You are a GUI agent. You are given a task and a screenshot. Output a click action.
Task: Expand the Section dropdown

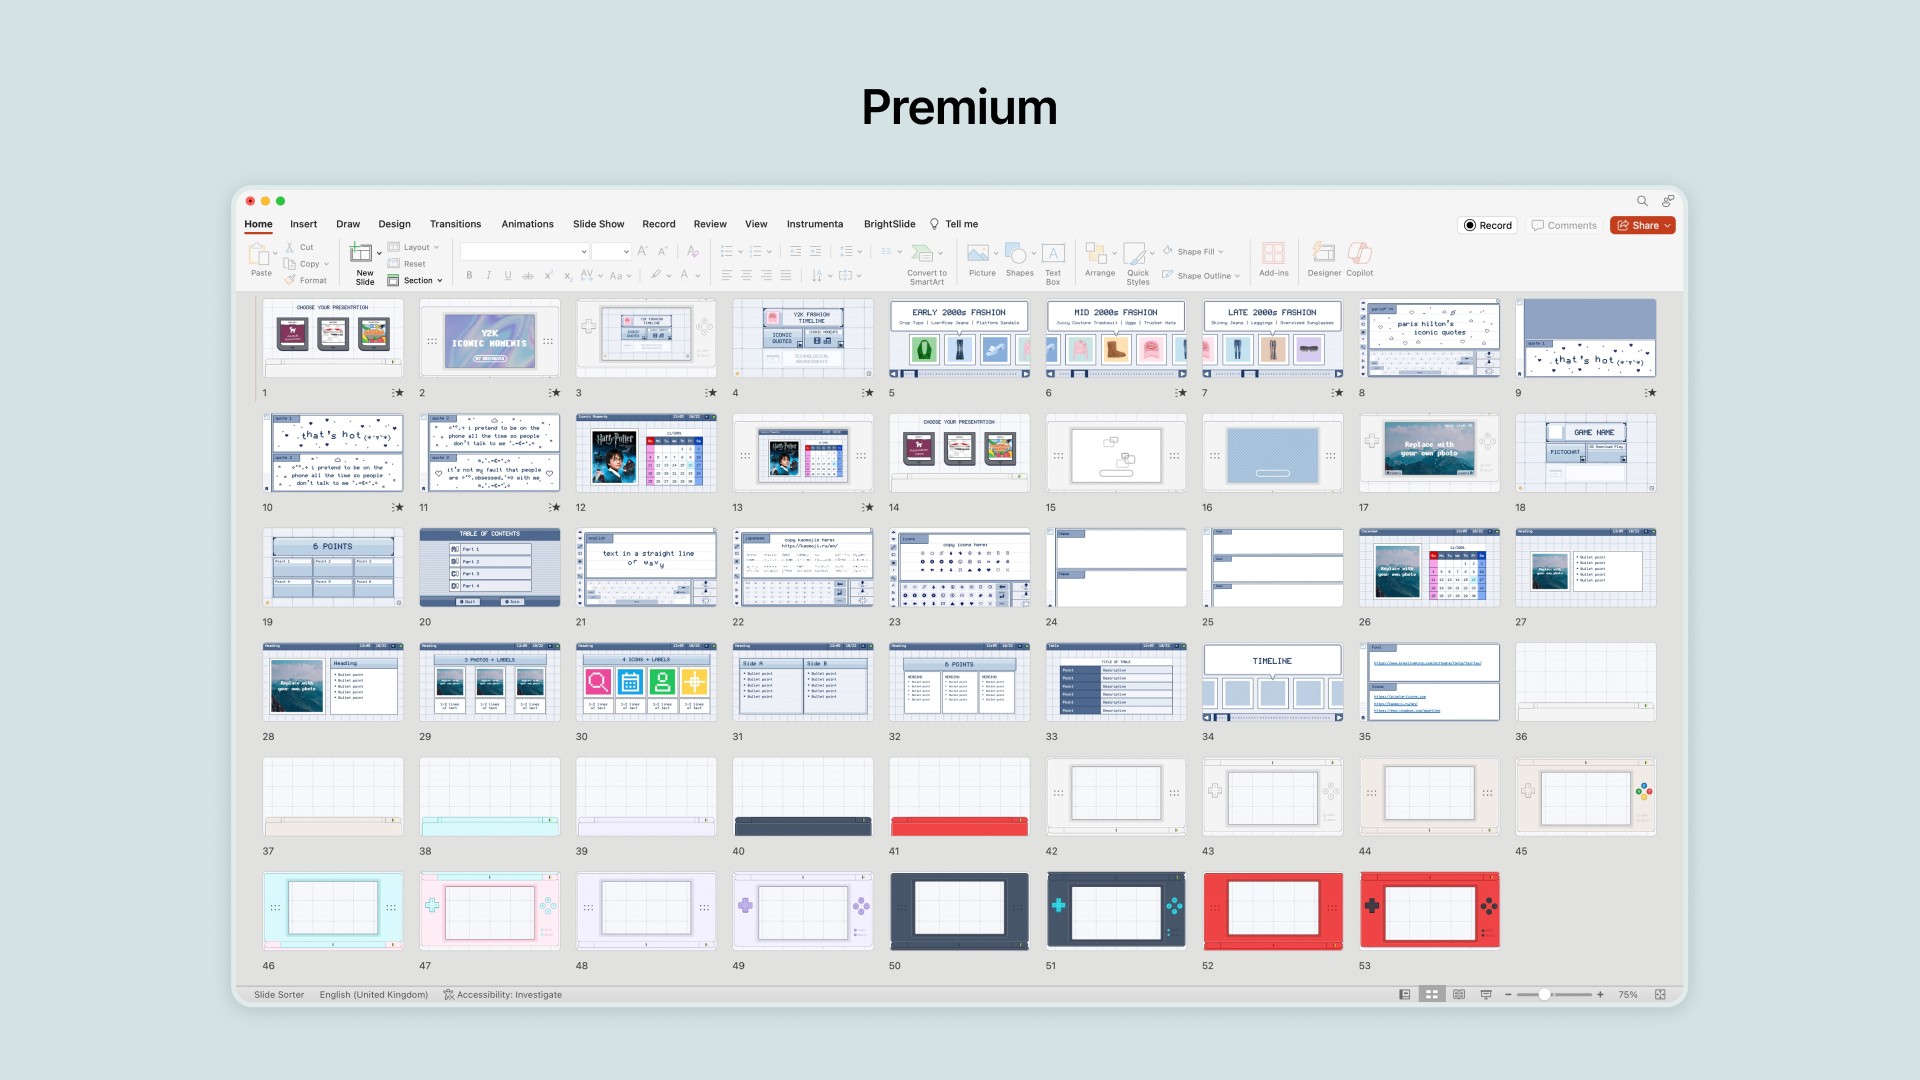[x=416, y=281]
